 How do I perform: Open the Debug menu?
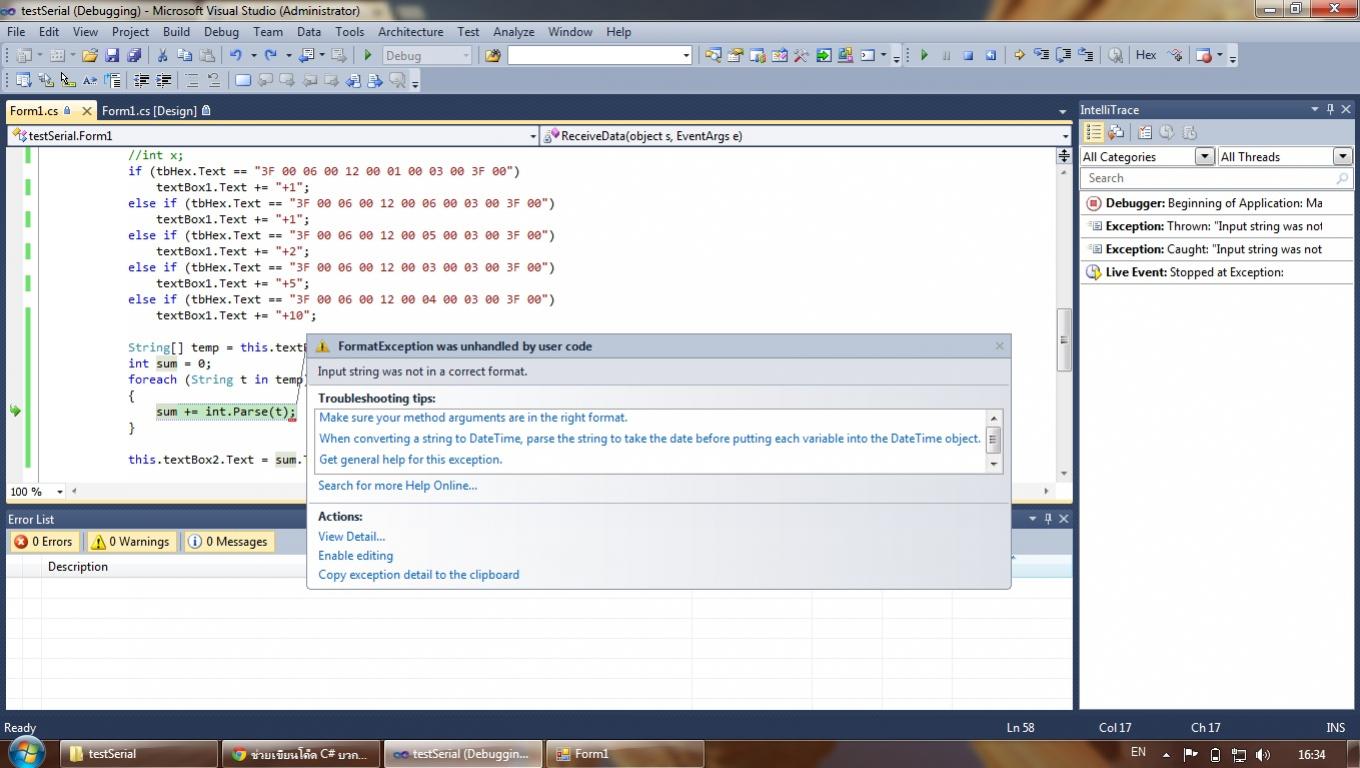click(221, 32)
